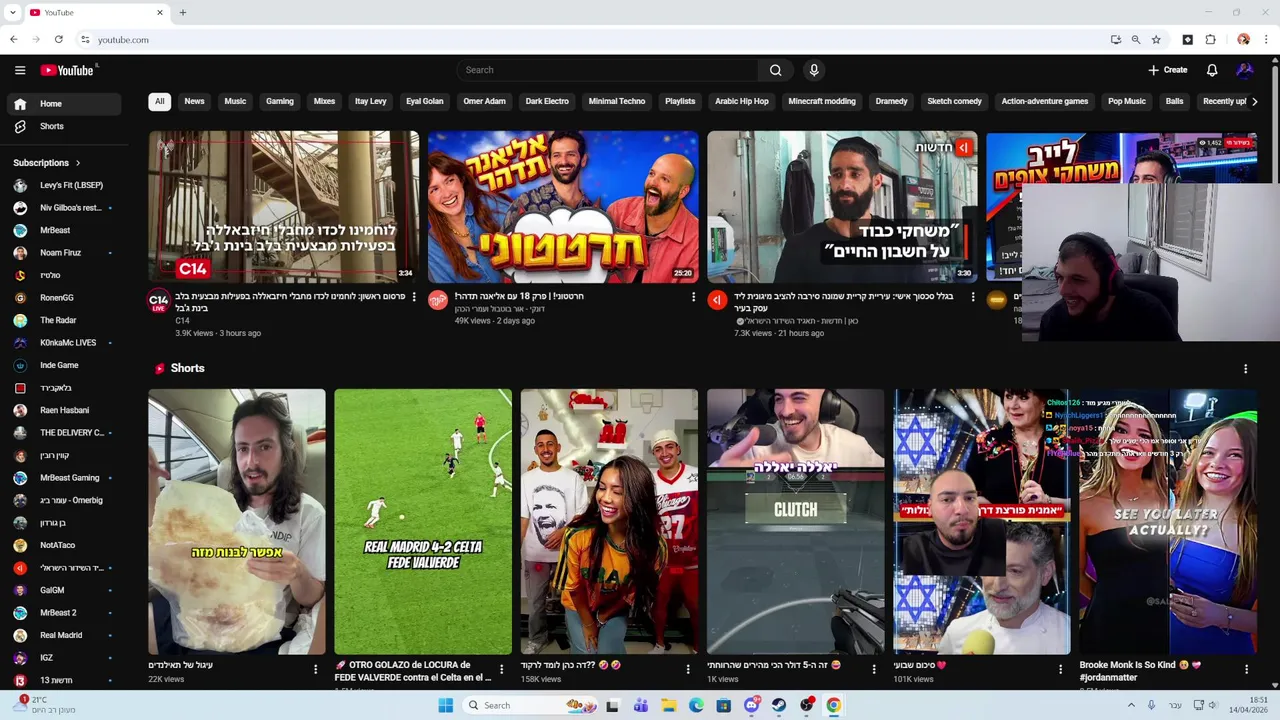Open Real Madrid subscription channel
1280x720 pixels.
[64, 635]
